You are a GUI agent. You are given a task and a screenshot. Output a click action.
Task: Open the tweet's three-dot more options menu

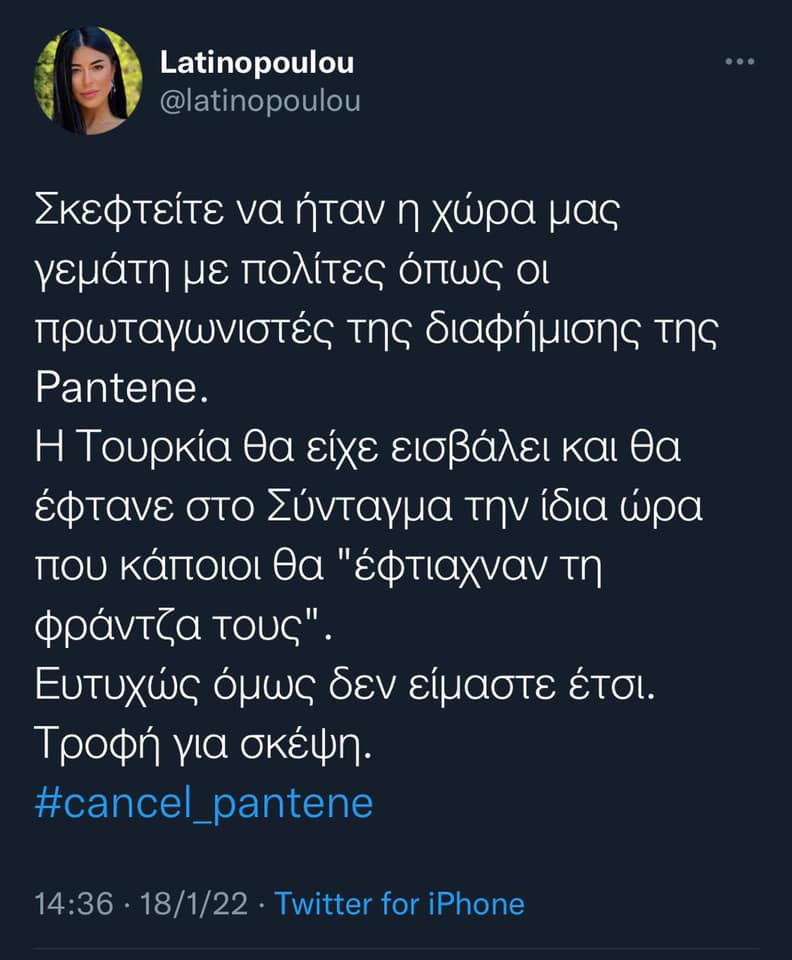coord(739,62)
